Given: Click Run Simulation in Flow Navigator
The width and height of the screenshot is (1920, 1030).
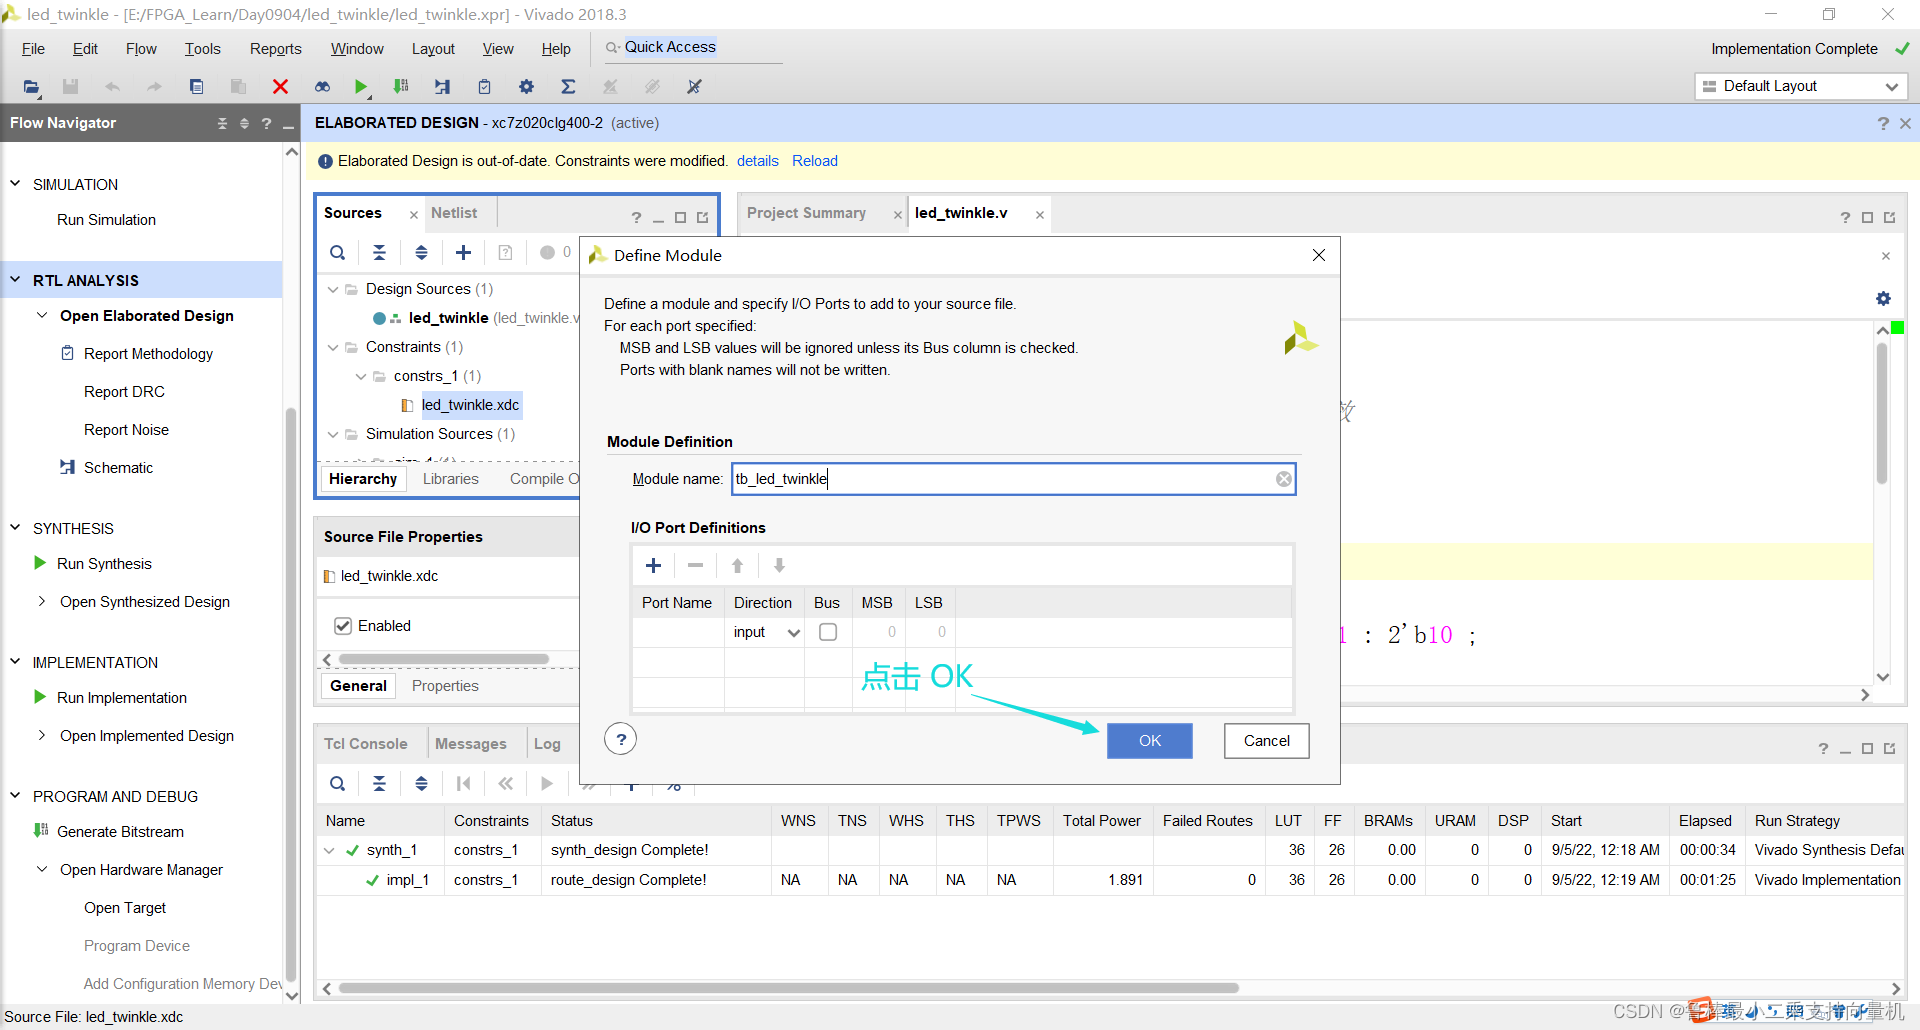Looking at the screenshot, I should pyautogui.click(x=106, y=220).
